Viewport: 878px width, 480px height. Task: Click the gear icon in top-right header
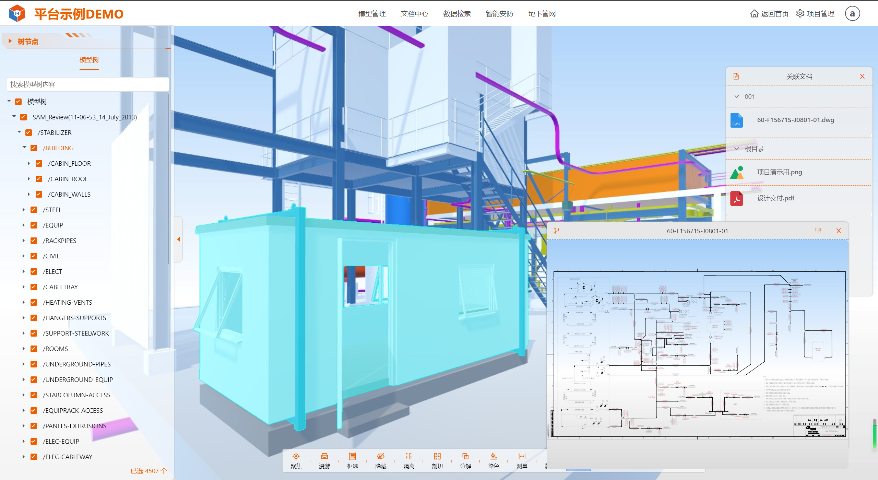pyautogui.click(x=801, y=14)
